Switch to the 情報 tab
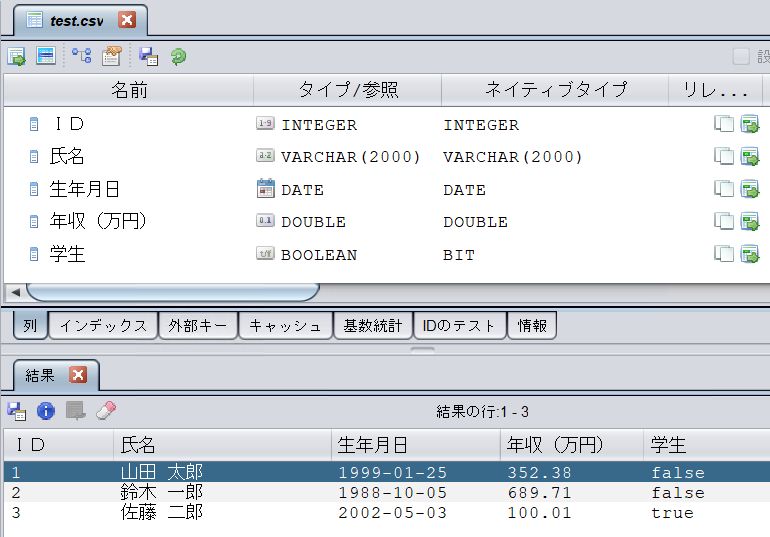Image resolution: width=770 pixels, height=537 pixels. pos(532,325)
